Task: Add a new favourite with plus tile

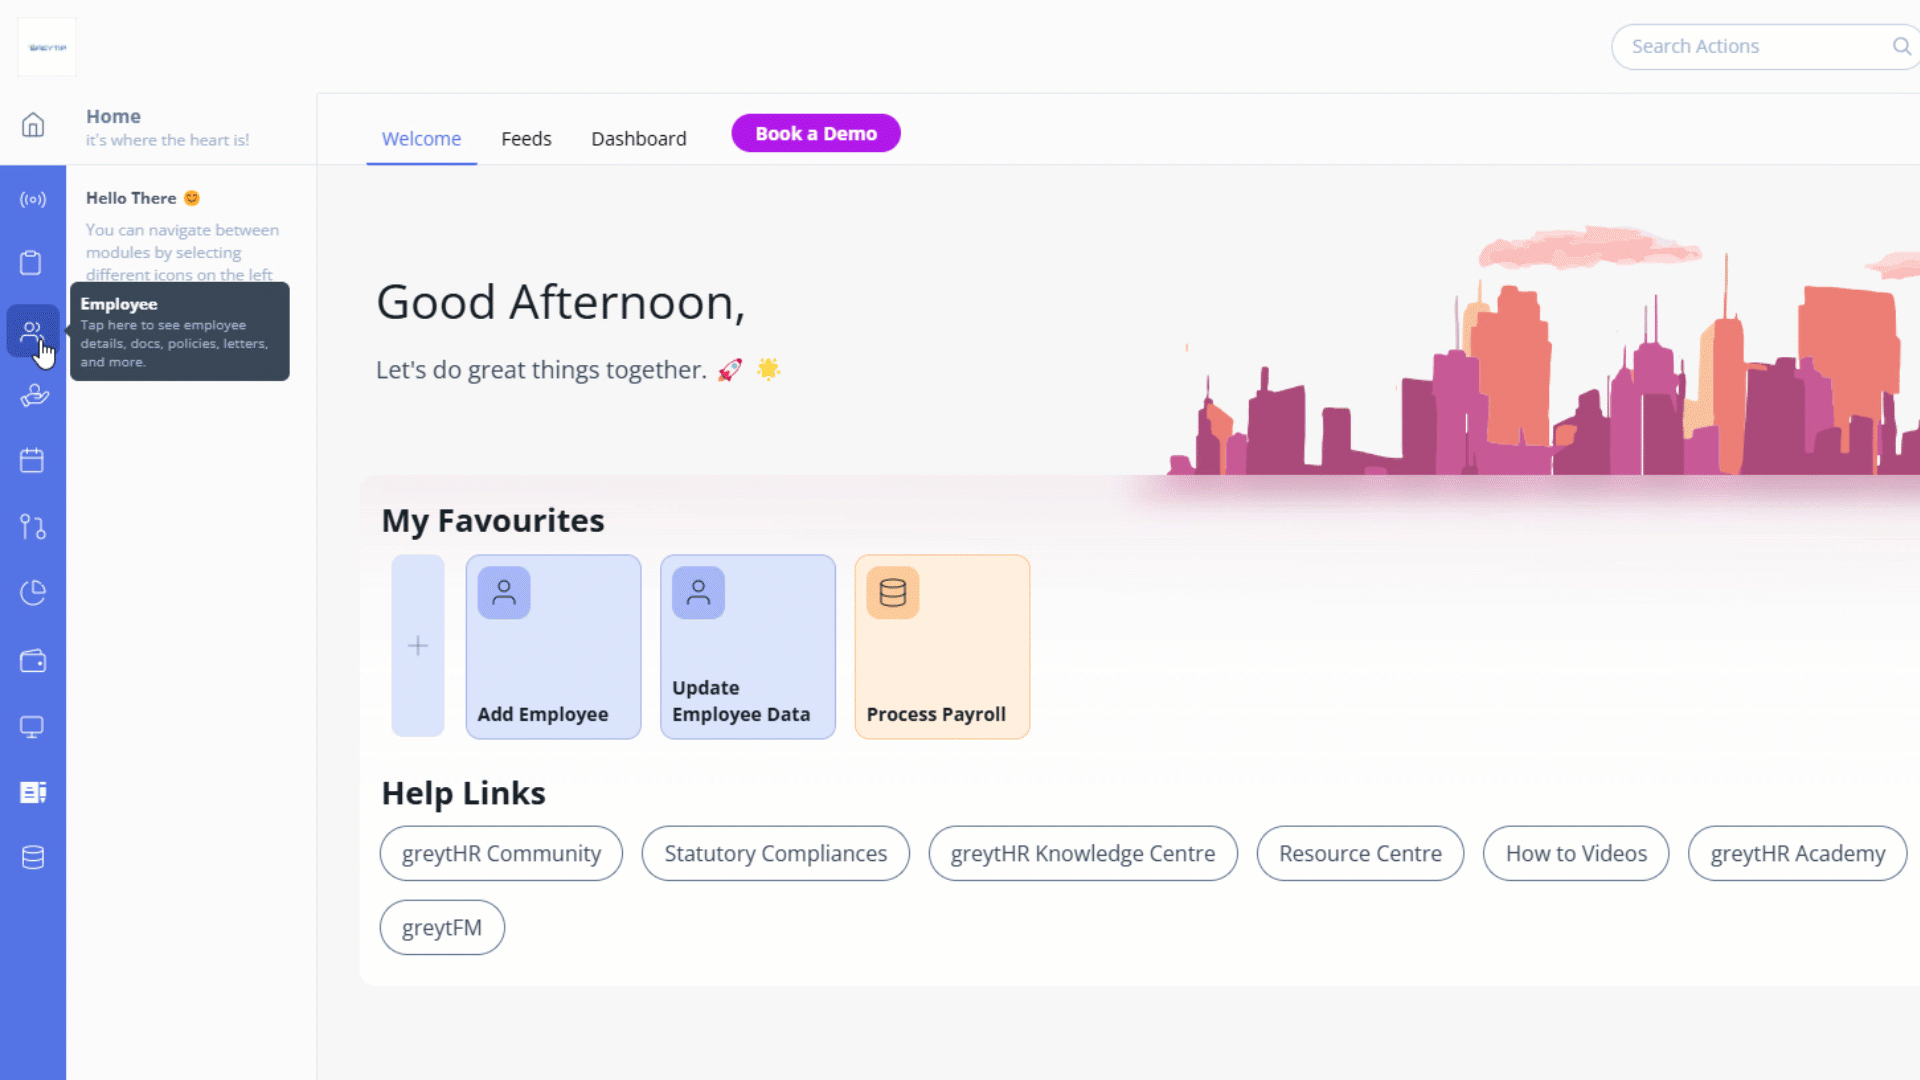Action: pos(418,646)
